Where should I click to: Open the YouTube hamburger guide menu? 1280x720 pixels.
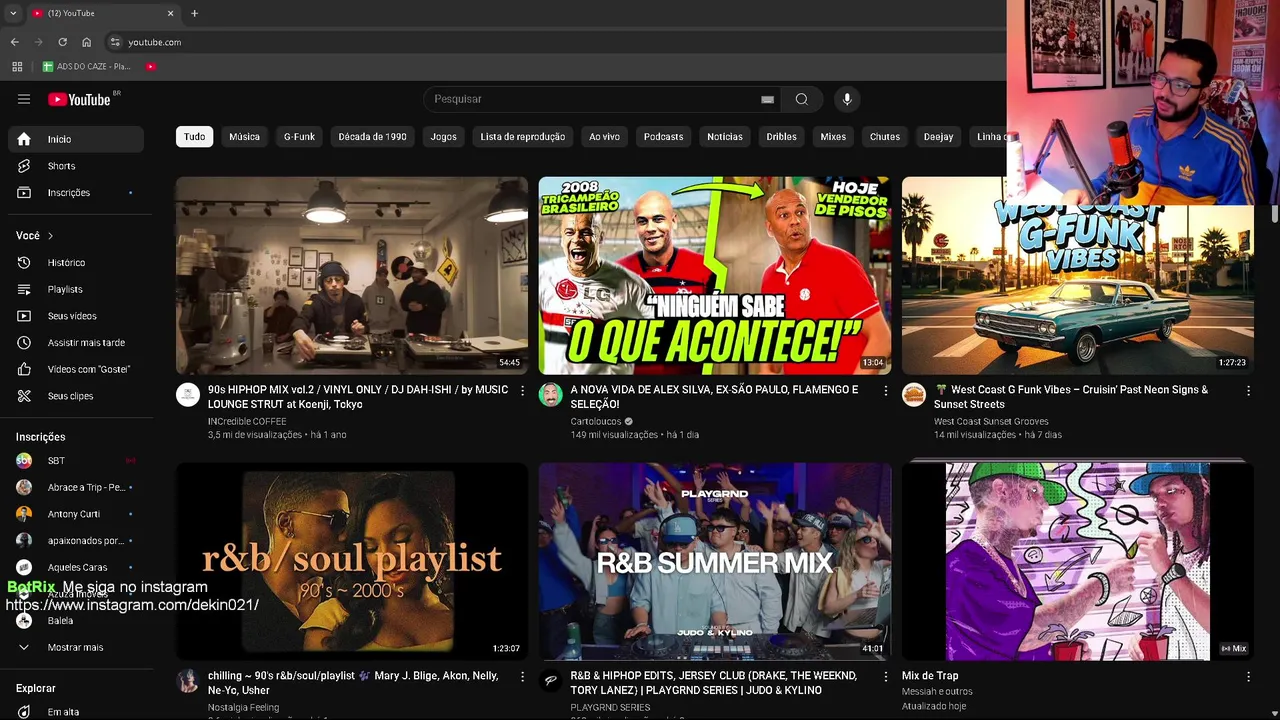point(24,99)
